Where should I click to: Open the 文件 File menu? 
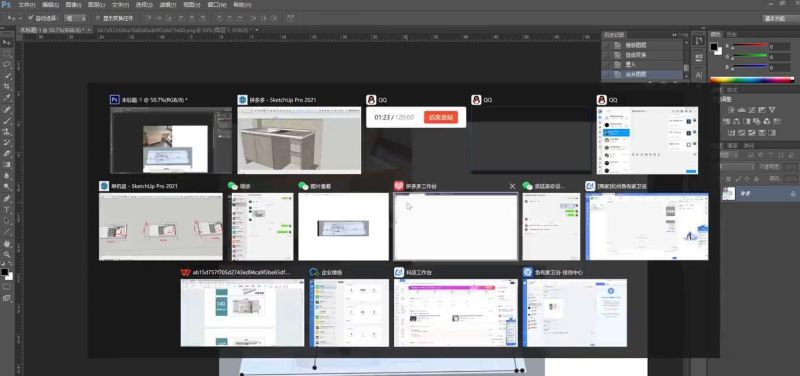27,5
